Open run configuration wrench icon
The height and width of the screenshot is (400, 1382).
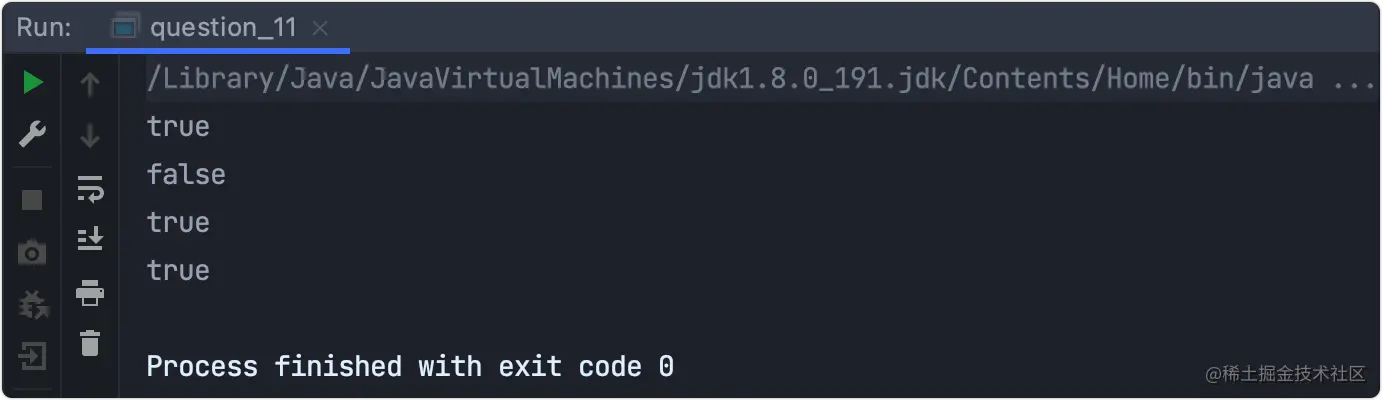33,134
